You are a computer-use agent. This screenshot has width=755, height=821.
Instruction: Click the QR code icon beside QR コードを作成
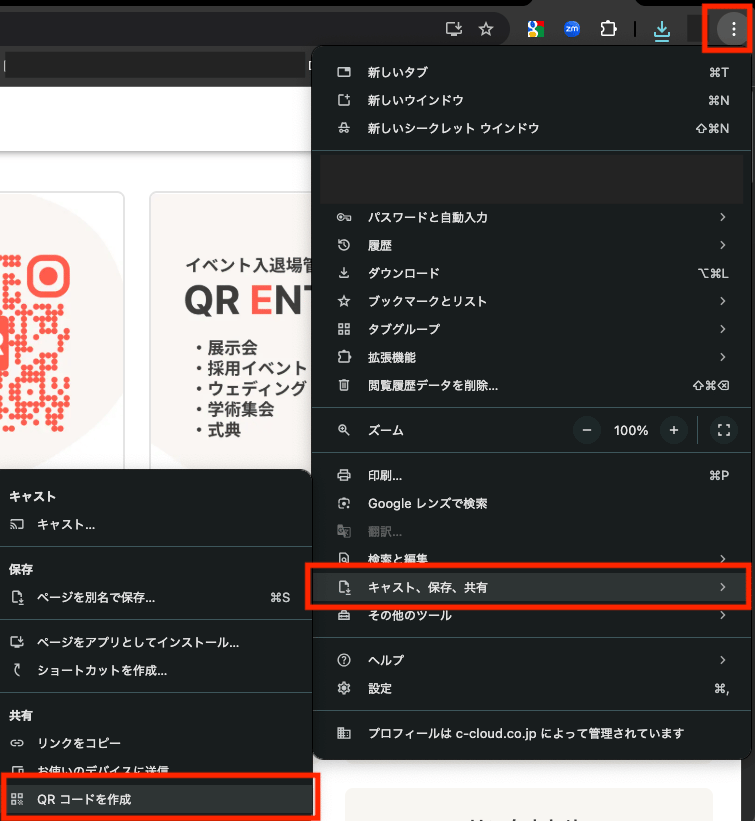[x=17, y=799]
